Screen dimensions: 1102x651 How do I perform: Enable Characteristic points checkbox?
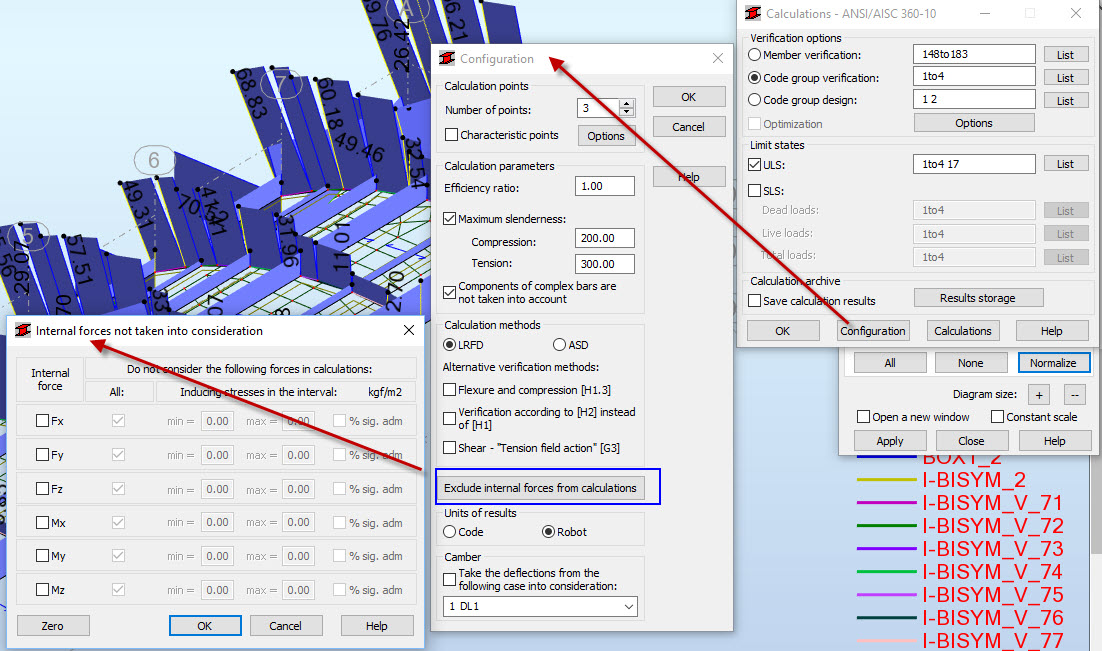(x=451, y=135)
